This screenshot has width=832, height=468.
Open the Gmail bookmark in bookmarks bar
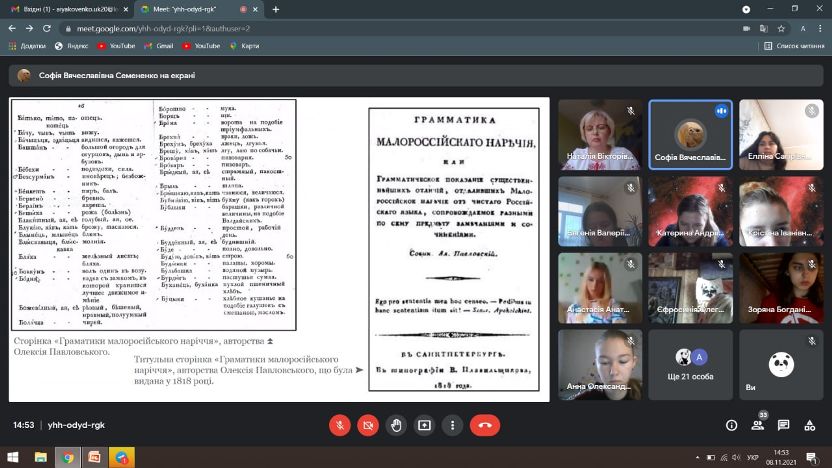(159, 46)
